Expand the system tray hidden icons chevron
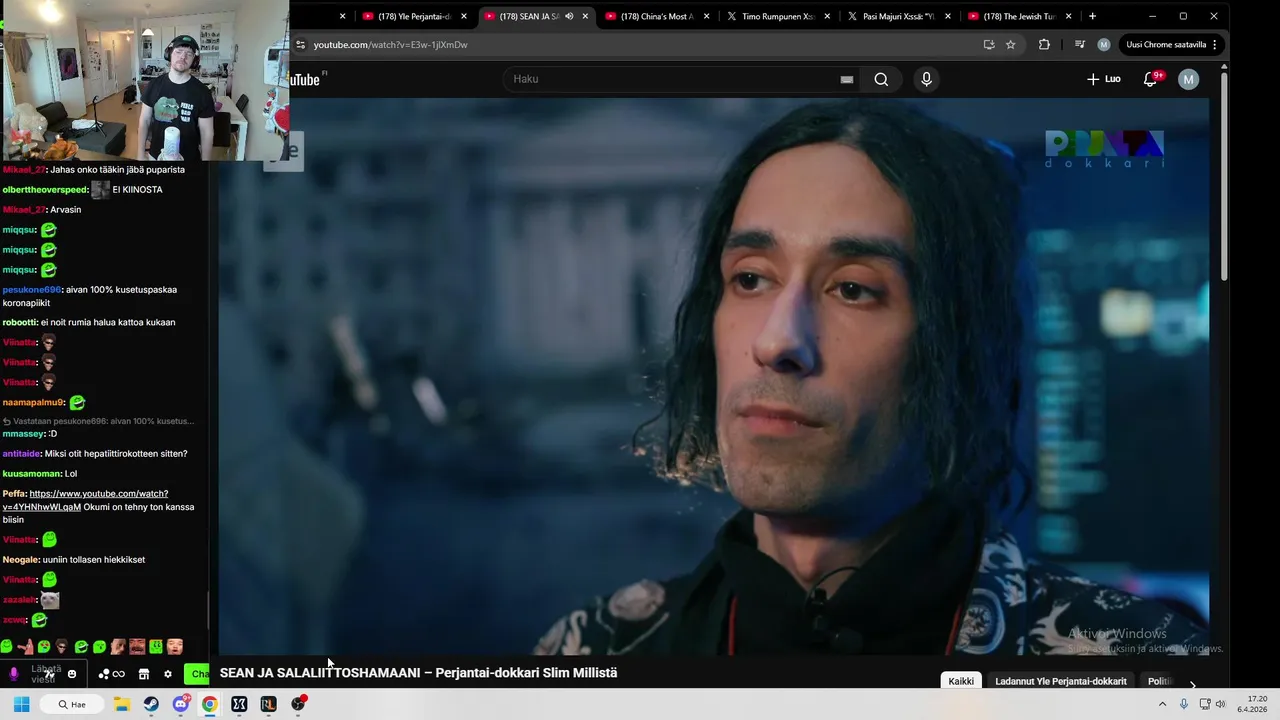1280x720 pixels. [1162, 704]
